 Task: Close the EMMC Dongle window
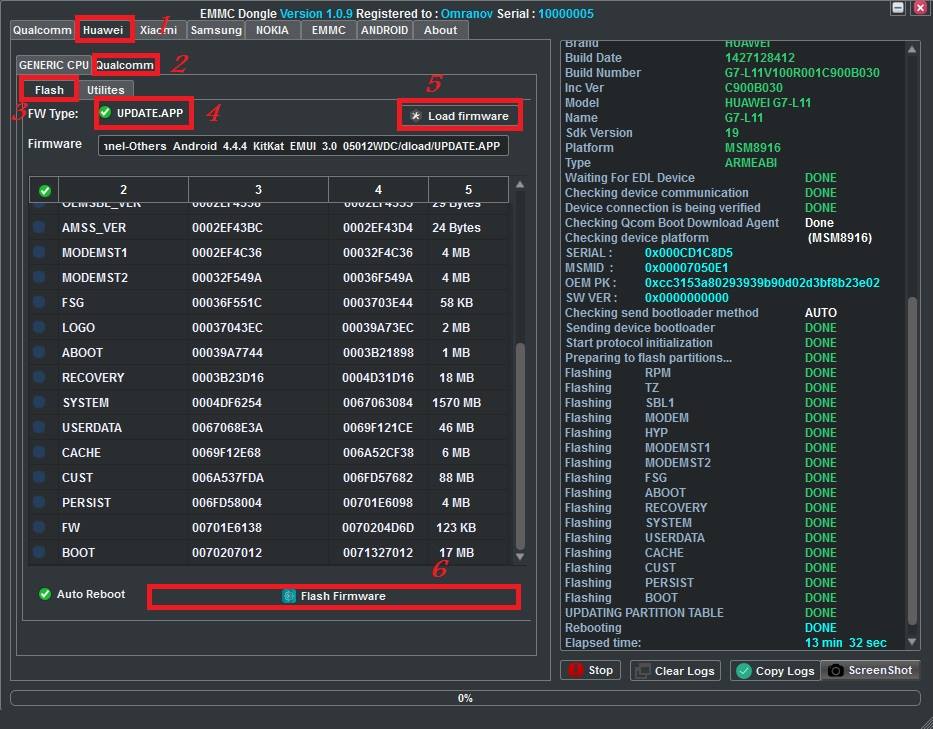[920, 8]
